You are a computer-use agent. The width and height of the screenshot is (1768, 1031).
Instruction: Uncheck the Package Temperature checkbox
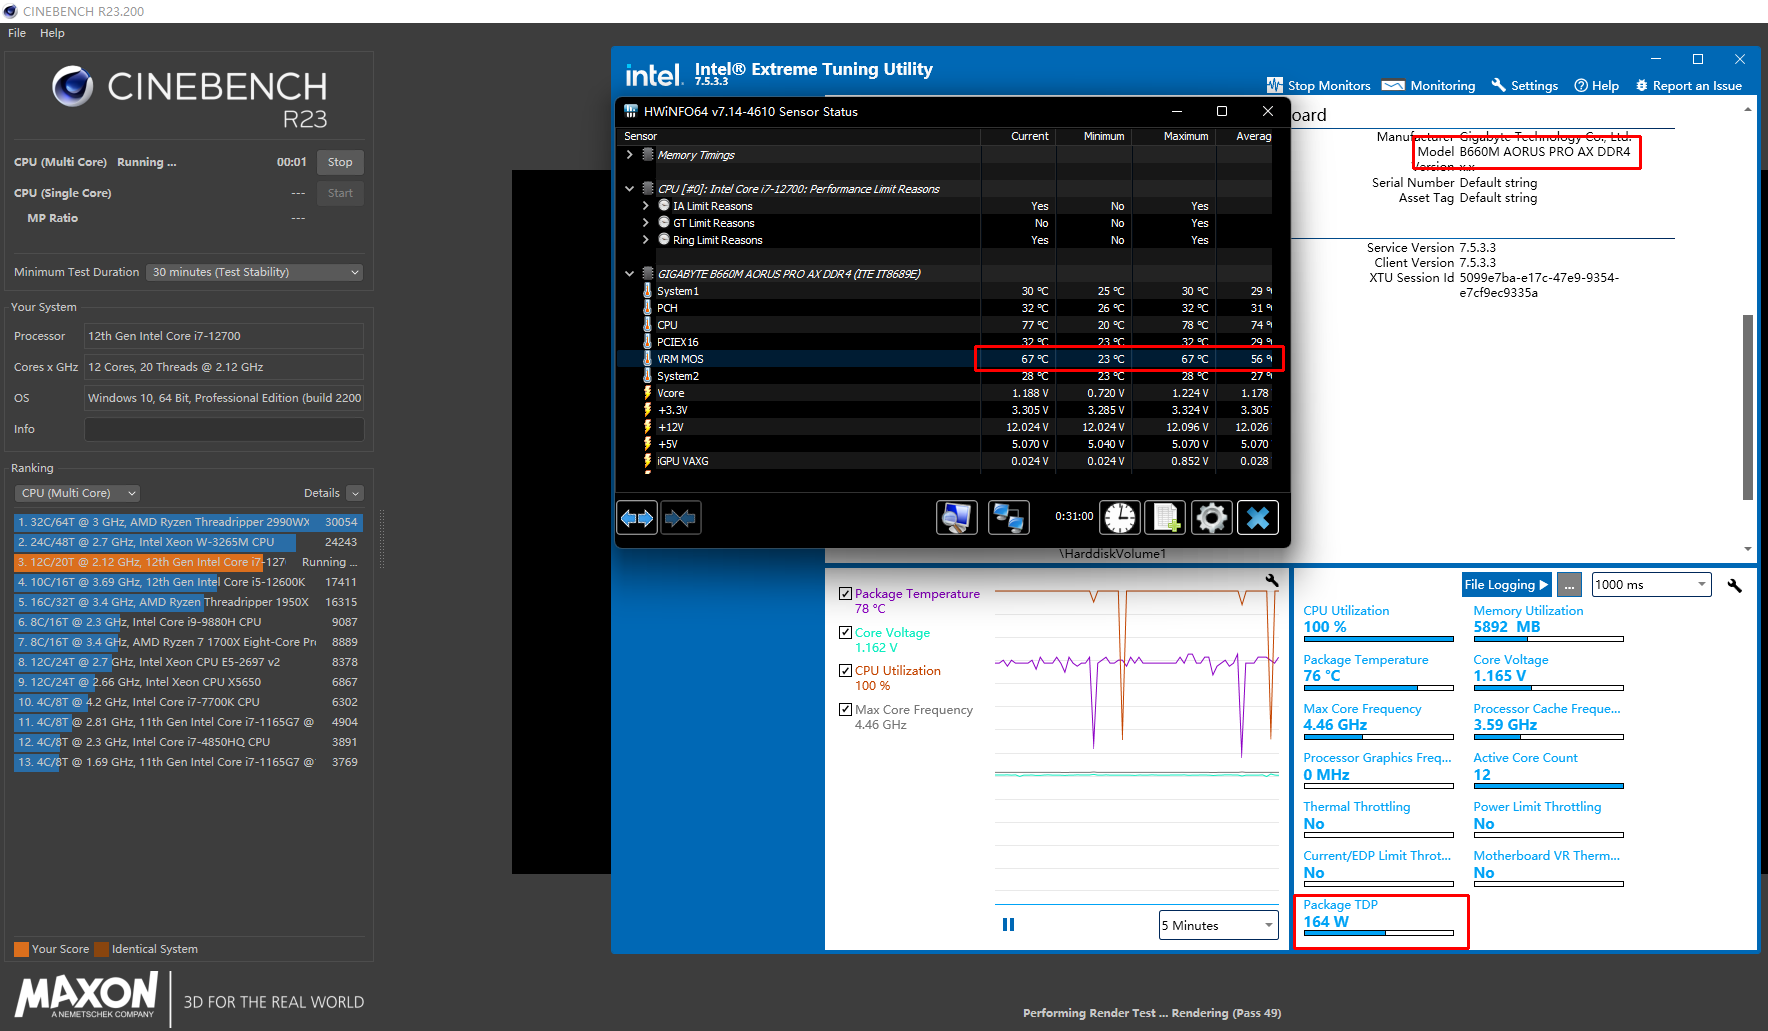(845, 594)
